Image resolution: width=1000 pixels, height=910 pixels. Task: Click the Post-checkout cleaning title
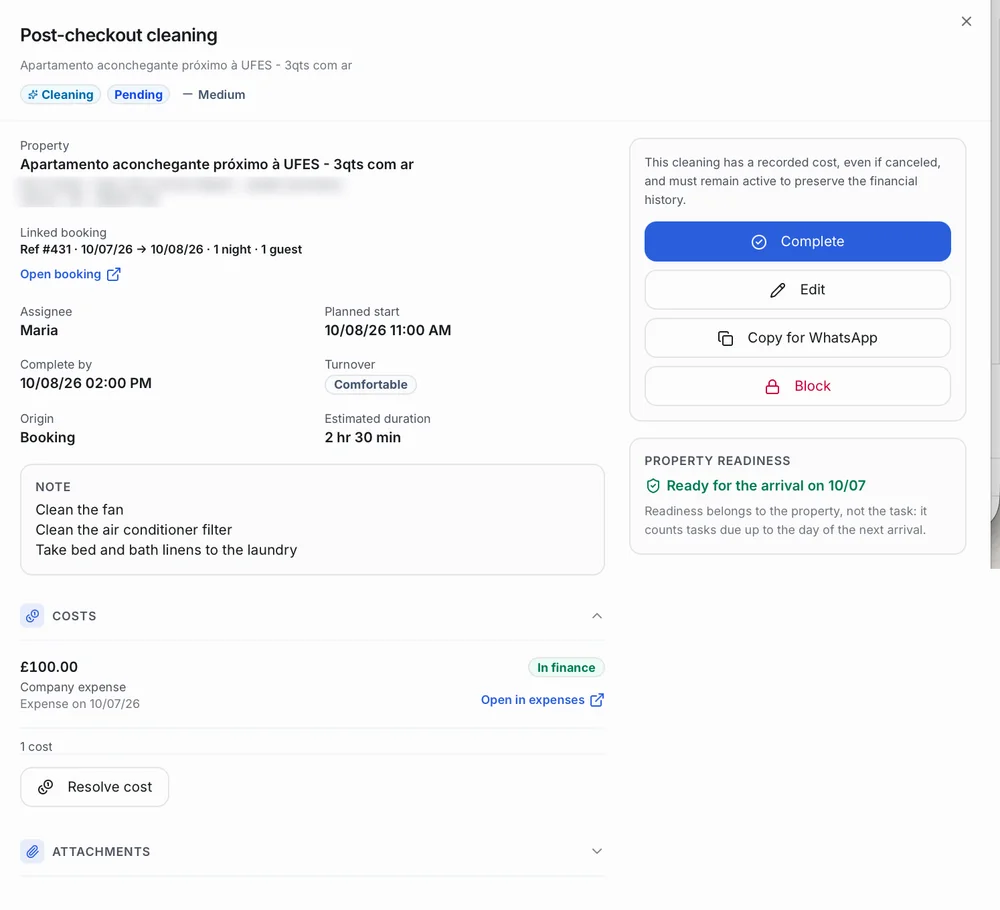[x=119, y=35]
